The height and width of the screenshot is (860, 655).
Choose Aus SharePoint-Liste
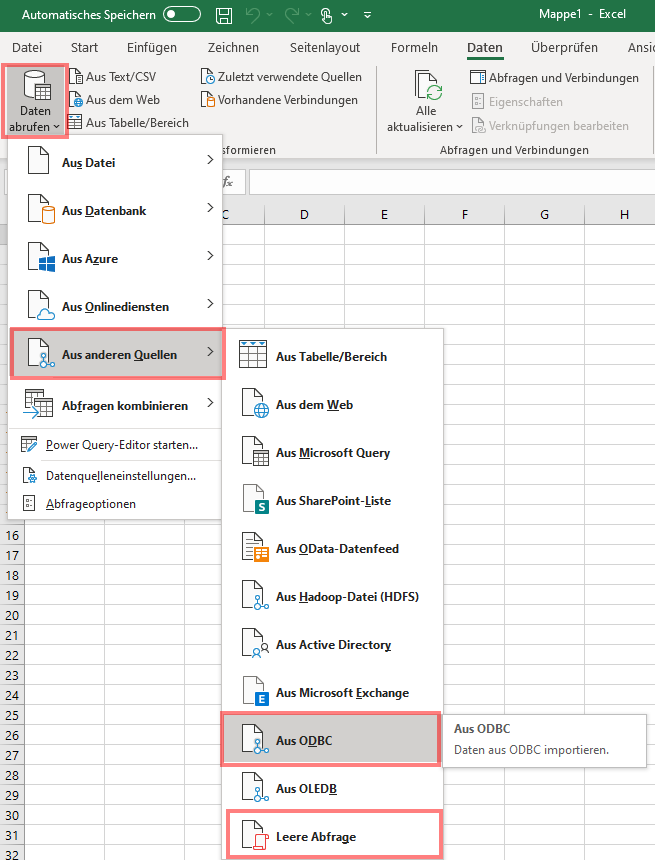coord(332,501)
